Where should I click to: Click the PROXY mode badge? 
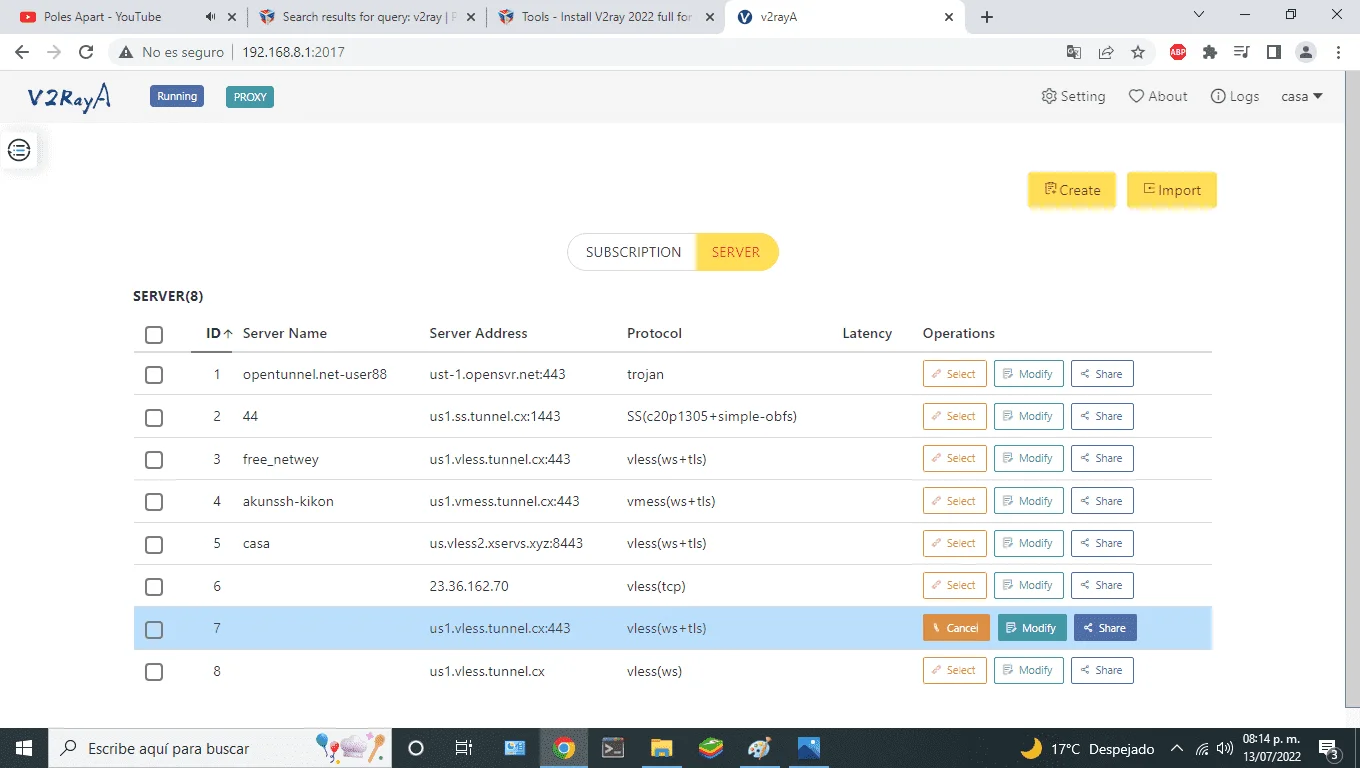pyautogui.click(x=250, y=97)
